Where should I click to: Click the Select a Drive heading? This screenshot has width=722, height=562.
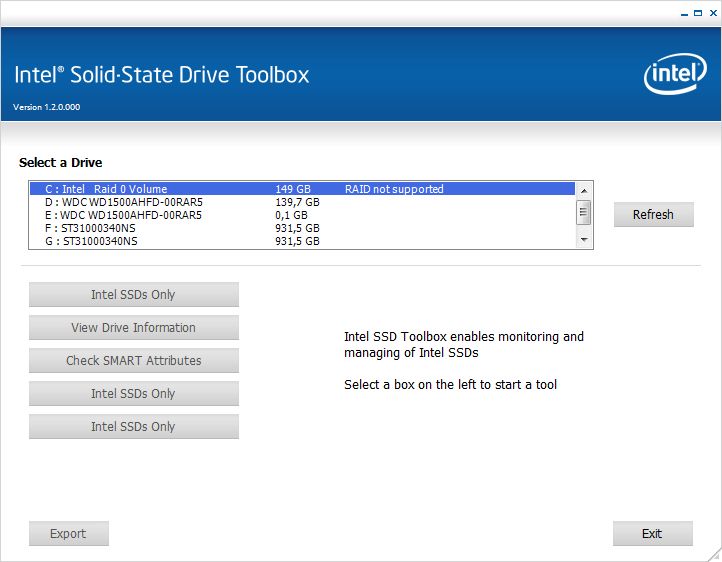60,162
